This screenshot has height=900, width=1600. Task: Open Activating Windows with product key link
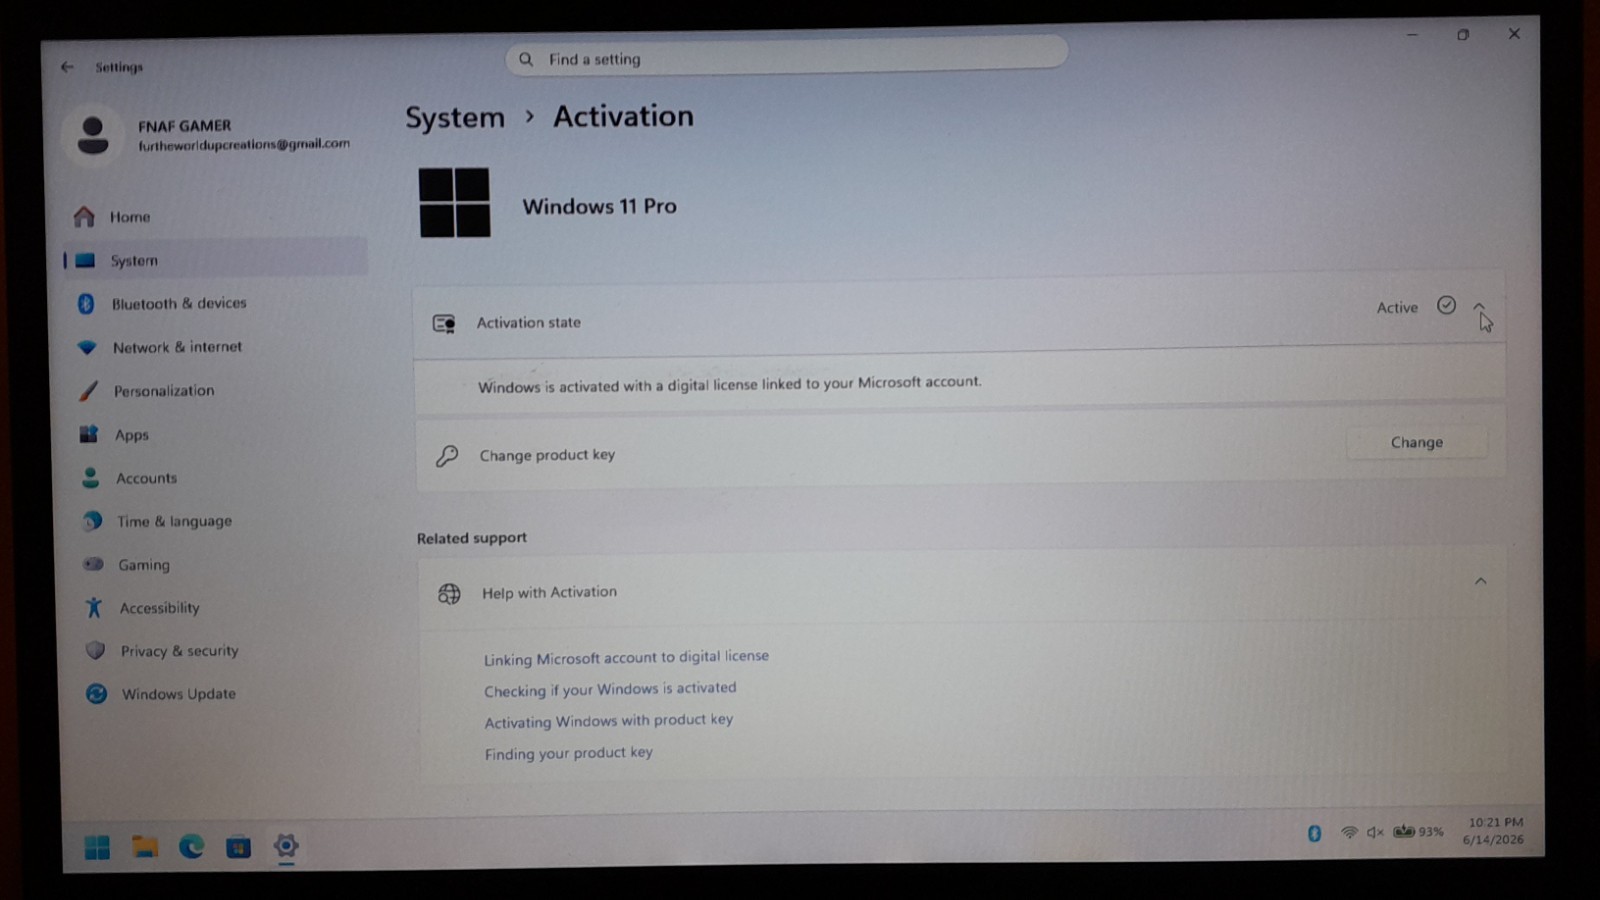coord(609,721)
